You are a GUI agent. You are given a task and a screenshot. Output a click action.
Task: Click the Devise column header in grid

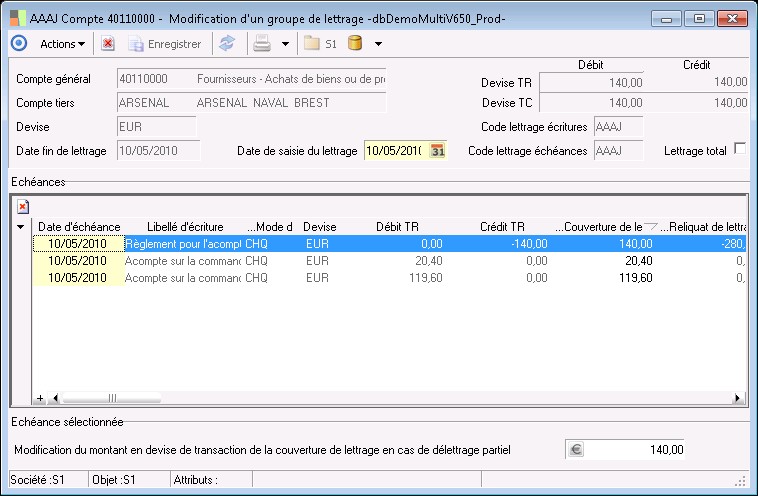pos(320,227)
